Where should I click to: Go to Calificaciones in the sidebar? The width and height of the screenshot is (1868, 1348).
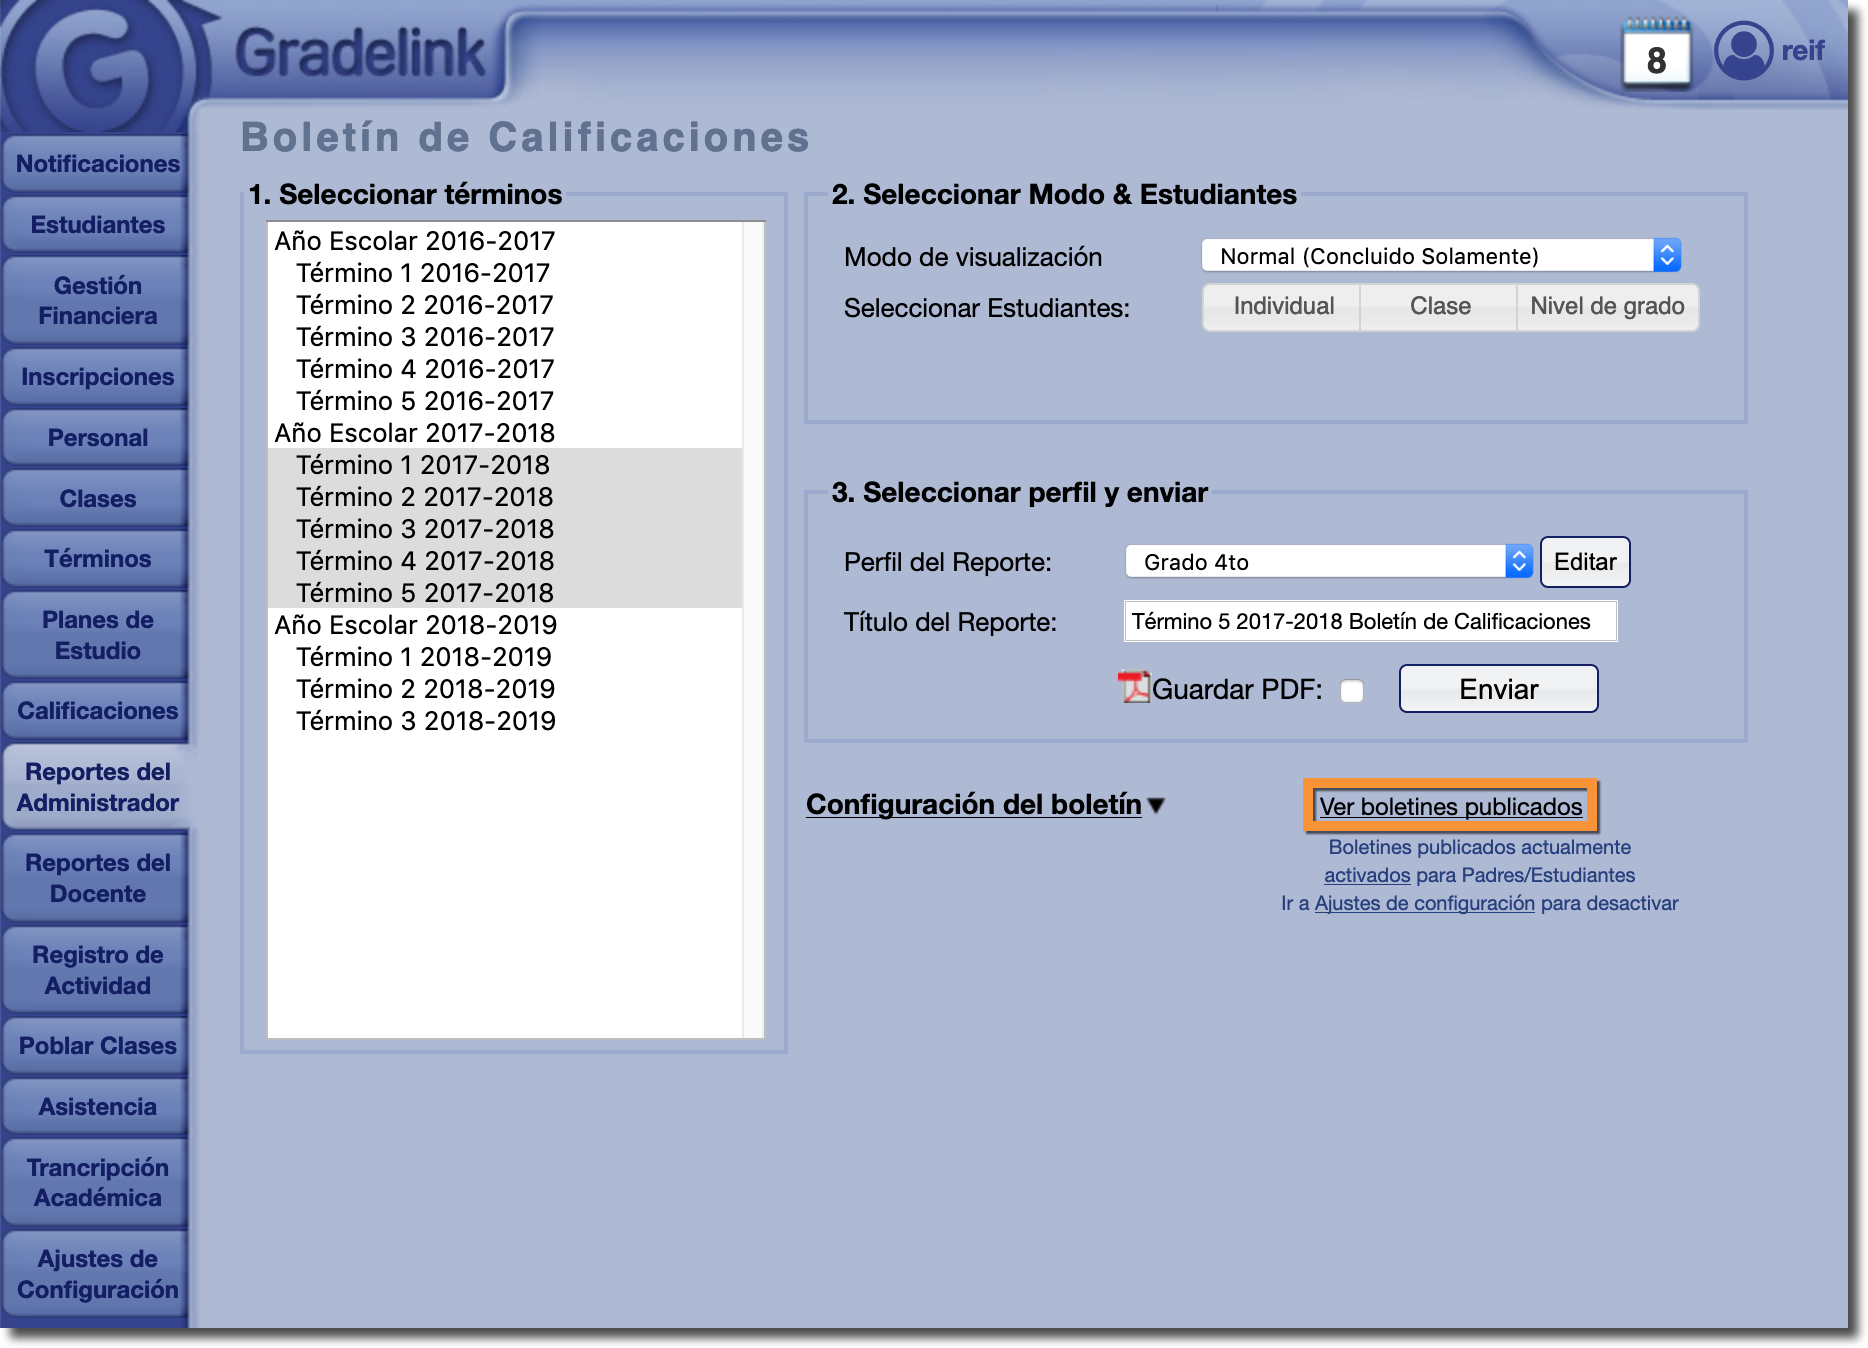(x=97, y=711)
